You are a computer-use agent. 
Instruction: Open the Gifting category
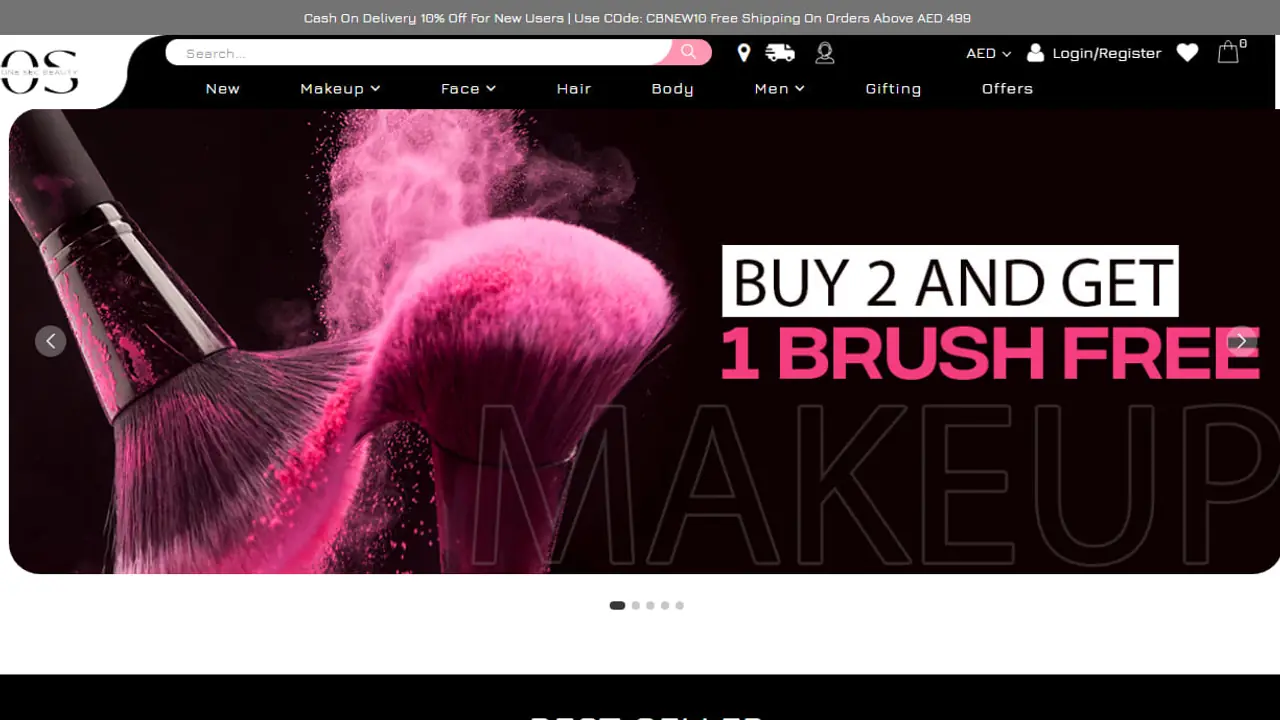click(893, 88)
